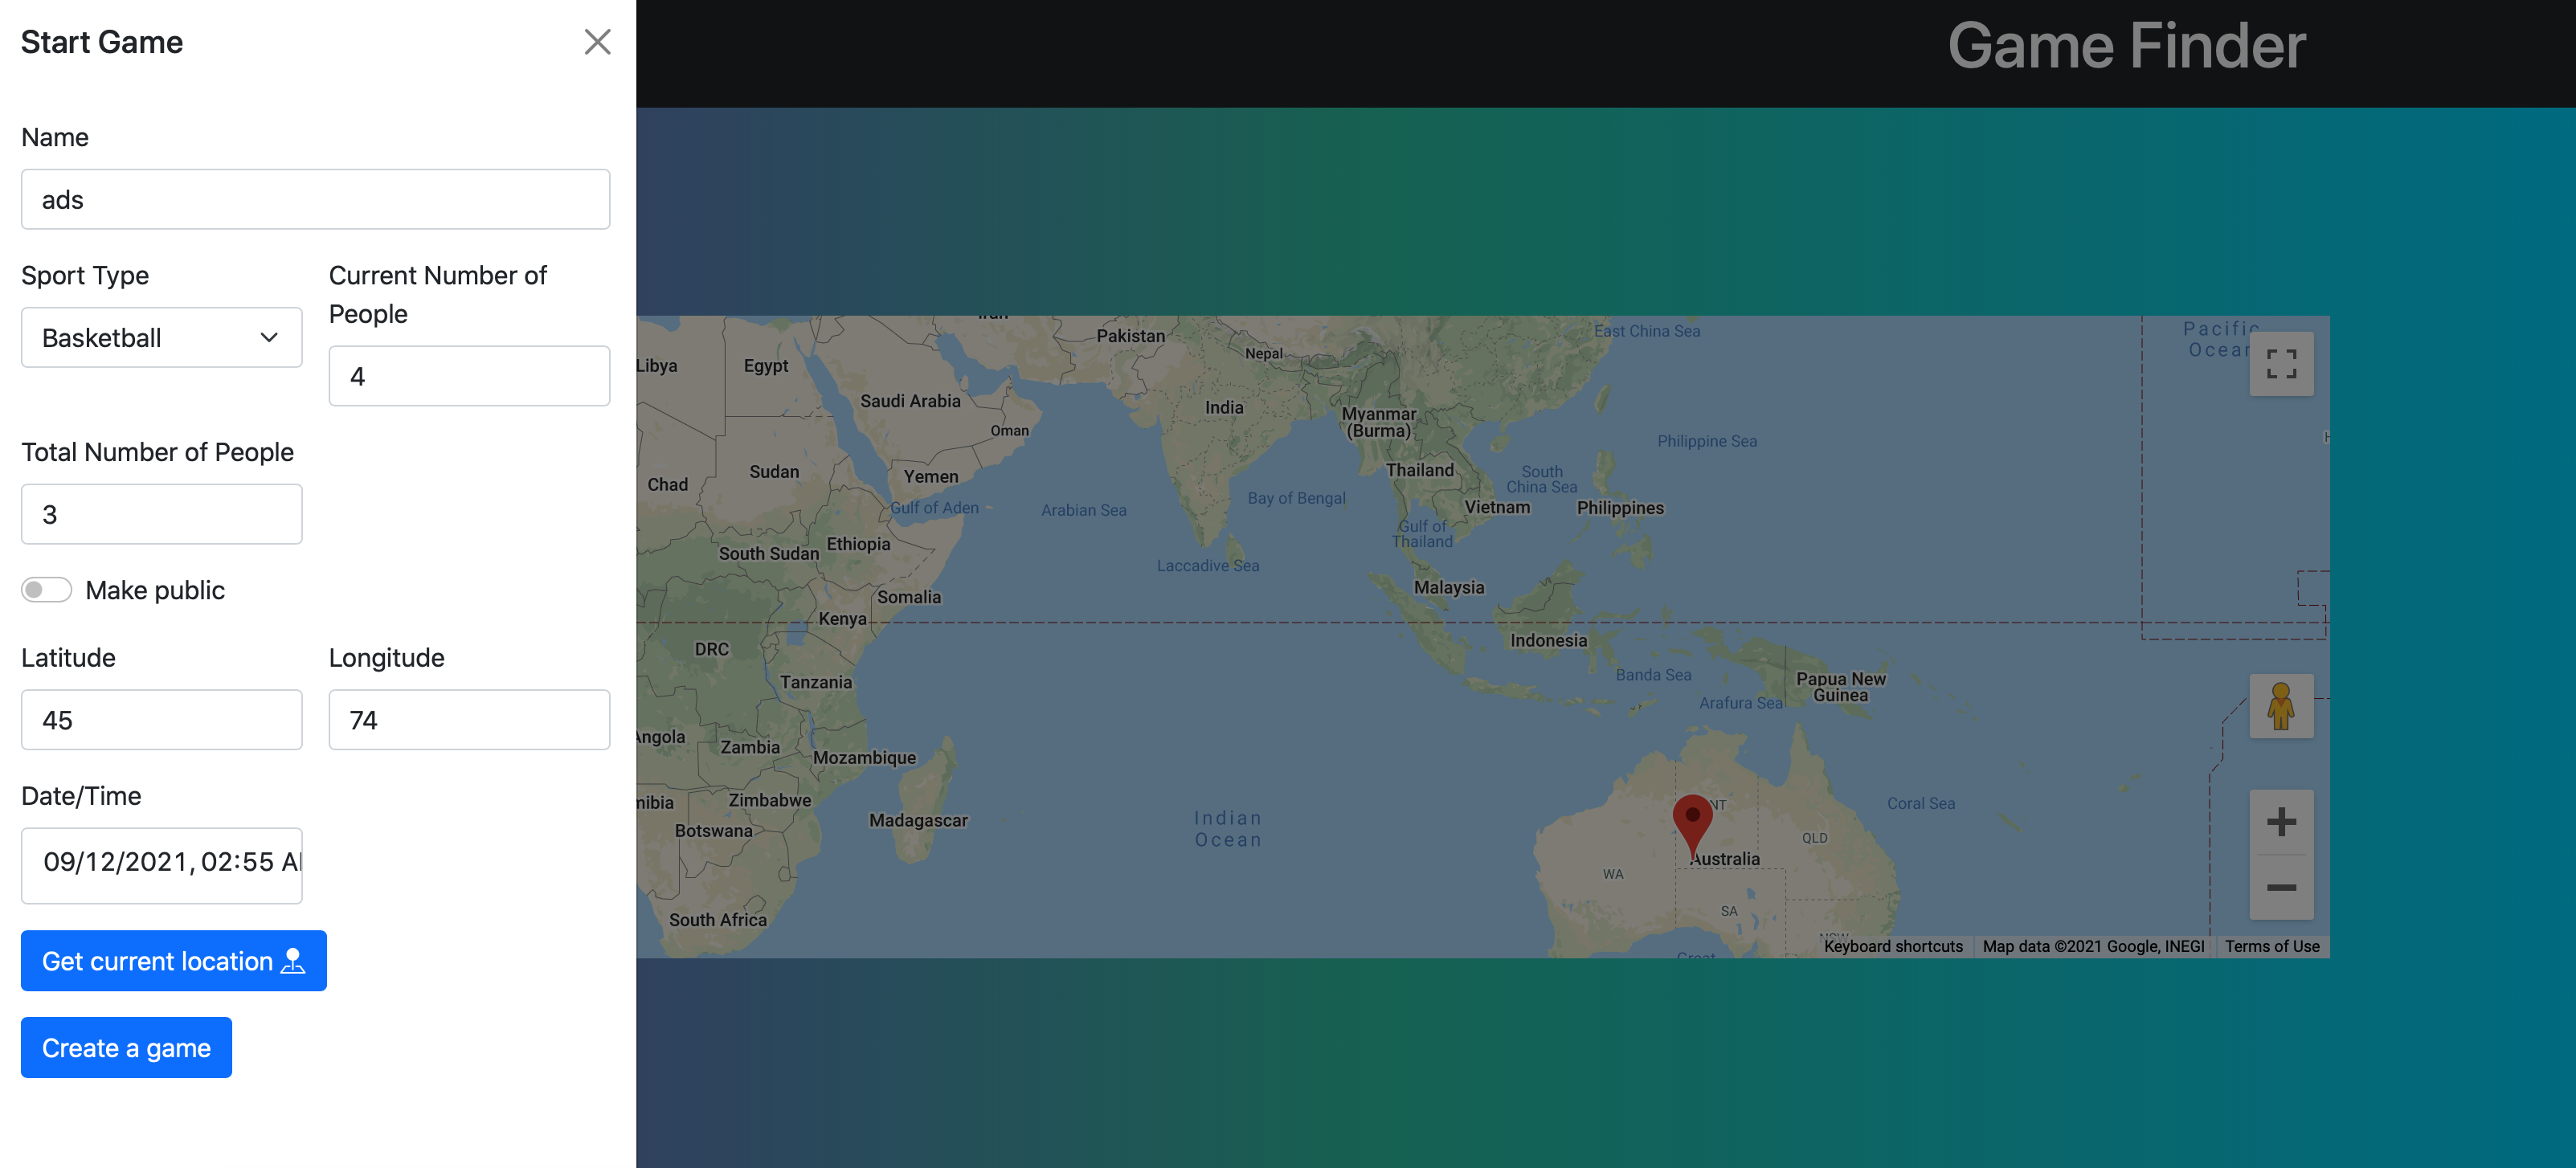Open the Sport Type dropdown
This screenshot has width=2576, height=1168.
[x=161, y=338]
